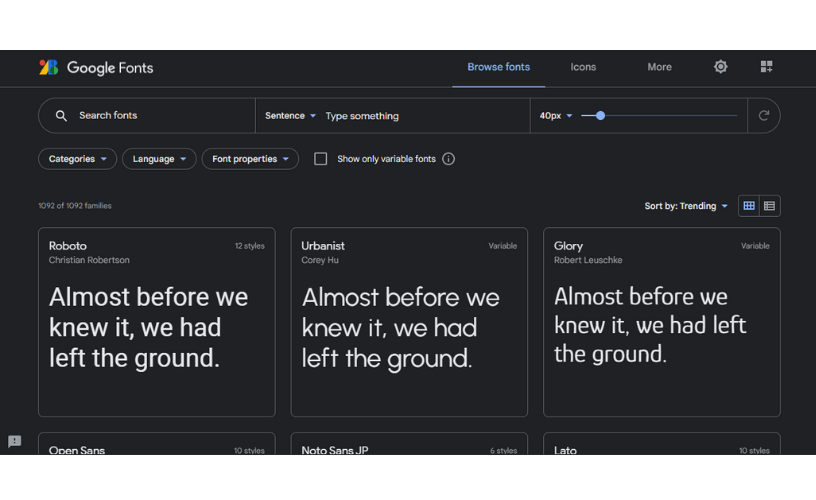The width and height of the screenshot is (816, 500).
Task: Click the Lato font card
Action: [661, 444]
